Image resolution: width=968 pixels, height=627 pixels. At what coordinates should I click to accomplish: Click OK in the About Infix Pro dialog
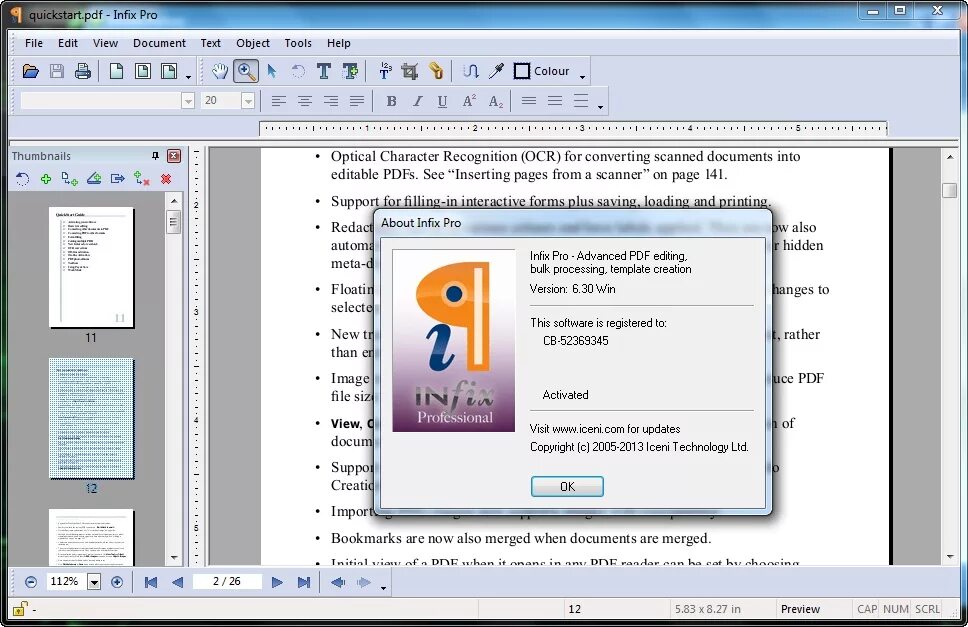pyautogui.click(x=567, y=486)
